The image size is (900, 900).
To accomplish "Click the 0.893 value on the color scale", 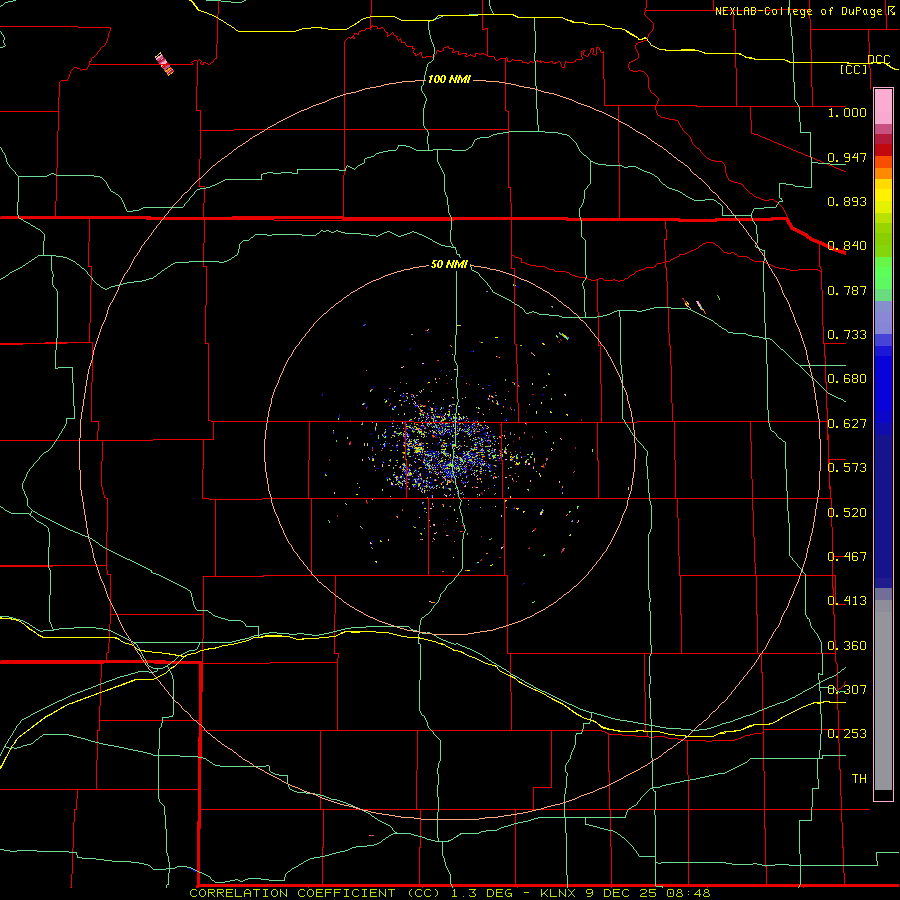I will pyautogui.click(x=847, y=201).
